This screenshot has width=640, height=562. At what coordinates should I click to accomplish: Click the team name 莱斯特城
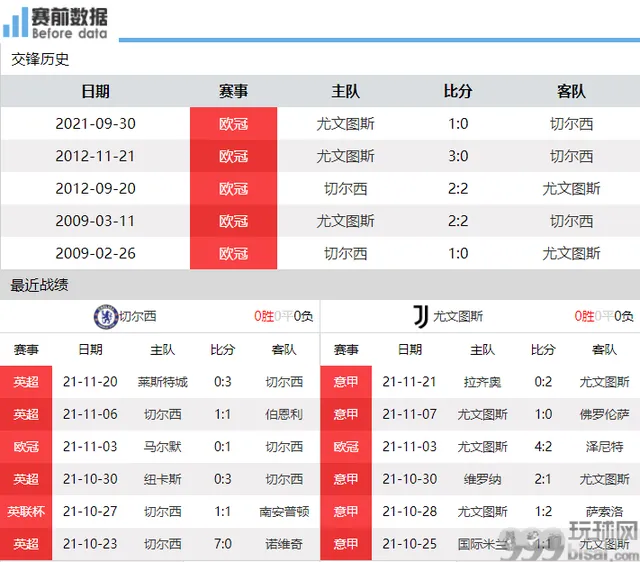click(162, 382)
